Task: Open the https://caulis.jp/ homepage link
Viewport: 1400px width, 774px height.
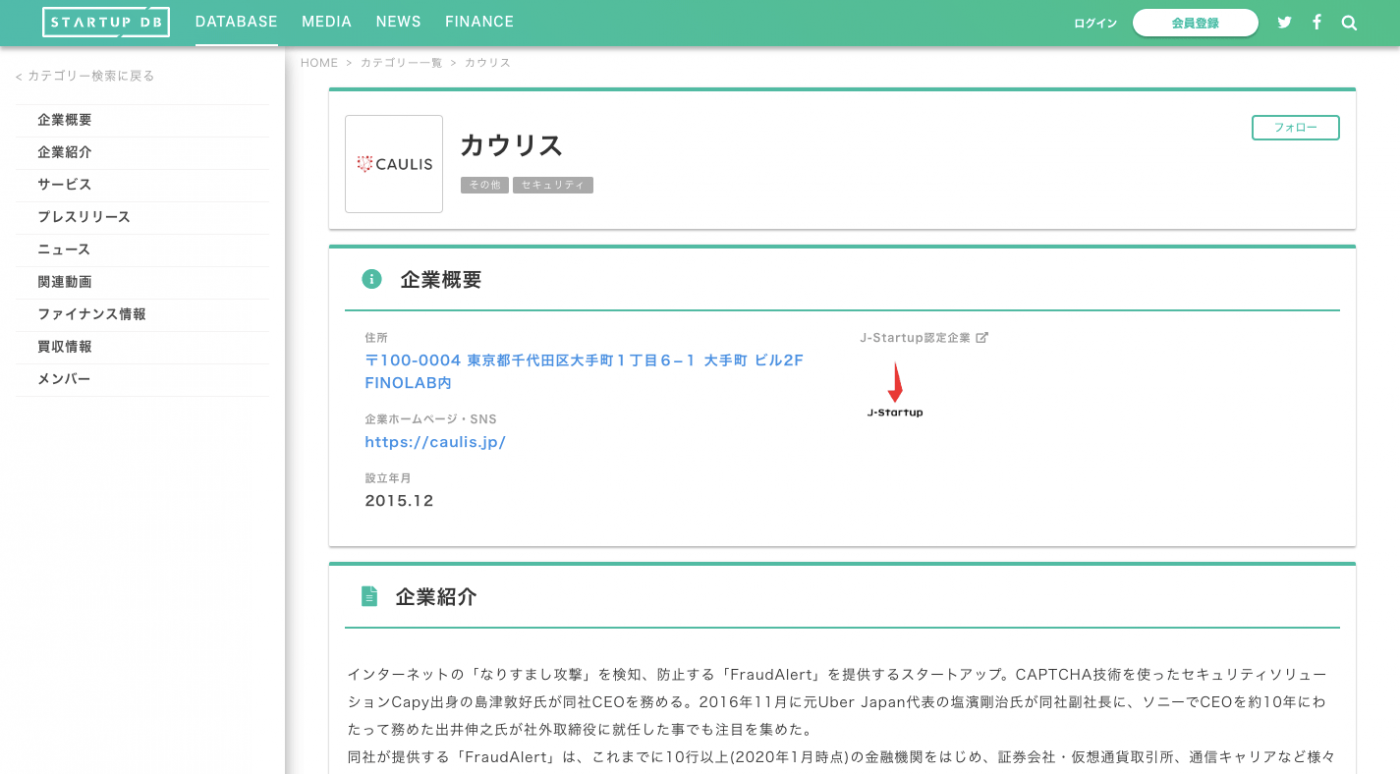Action: tap(435, 442)
